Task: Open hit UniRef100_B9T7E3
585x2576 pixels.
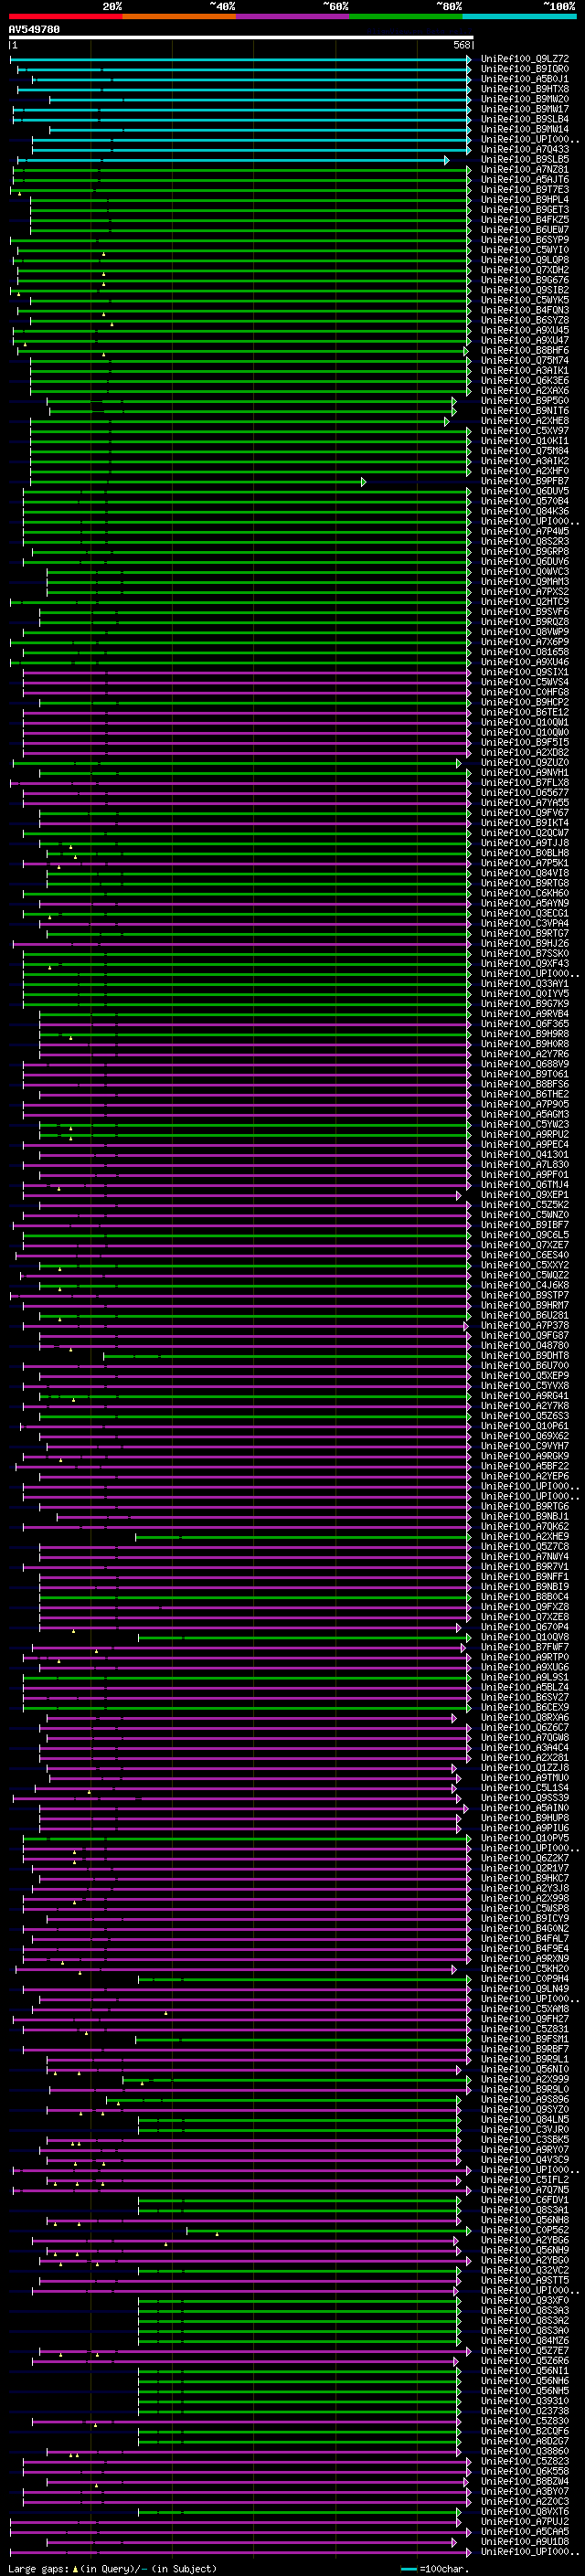Action: coord(525,190)
